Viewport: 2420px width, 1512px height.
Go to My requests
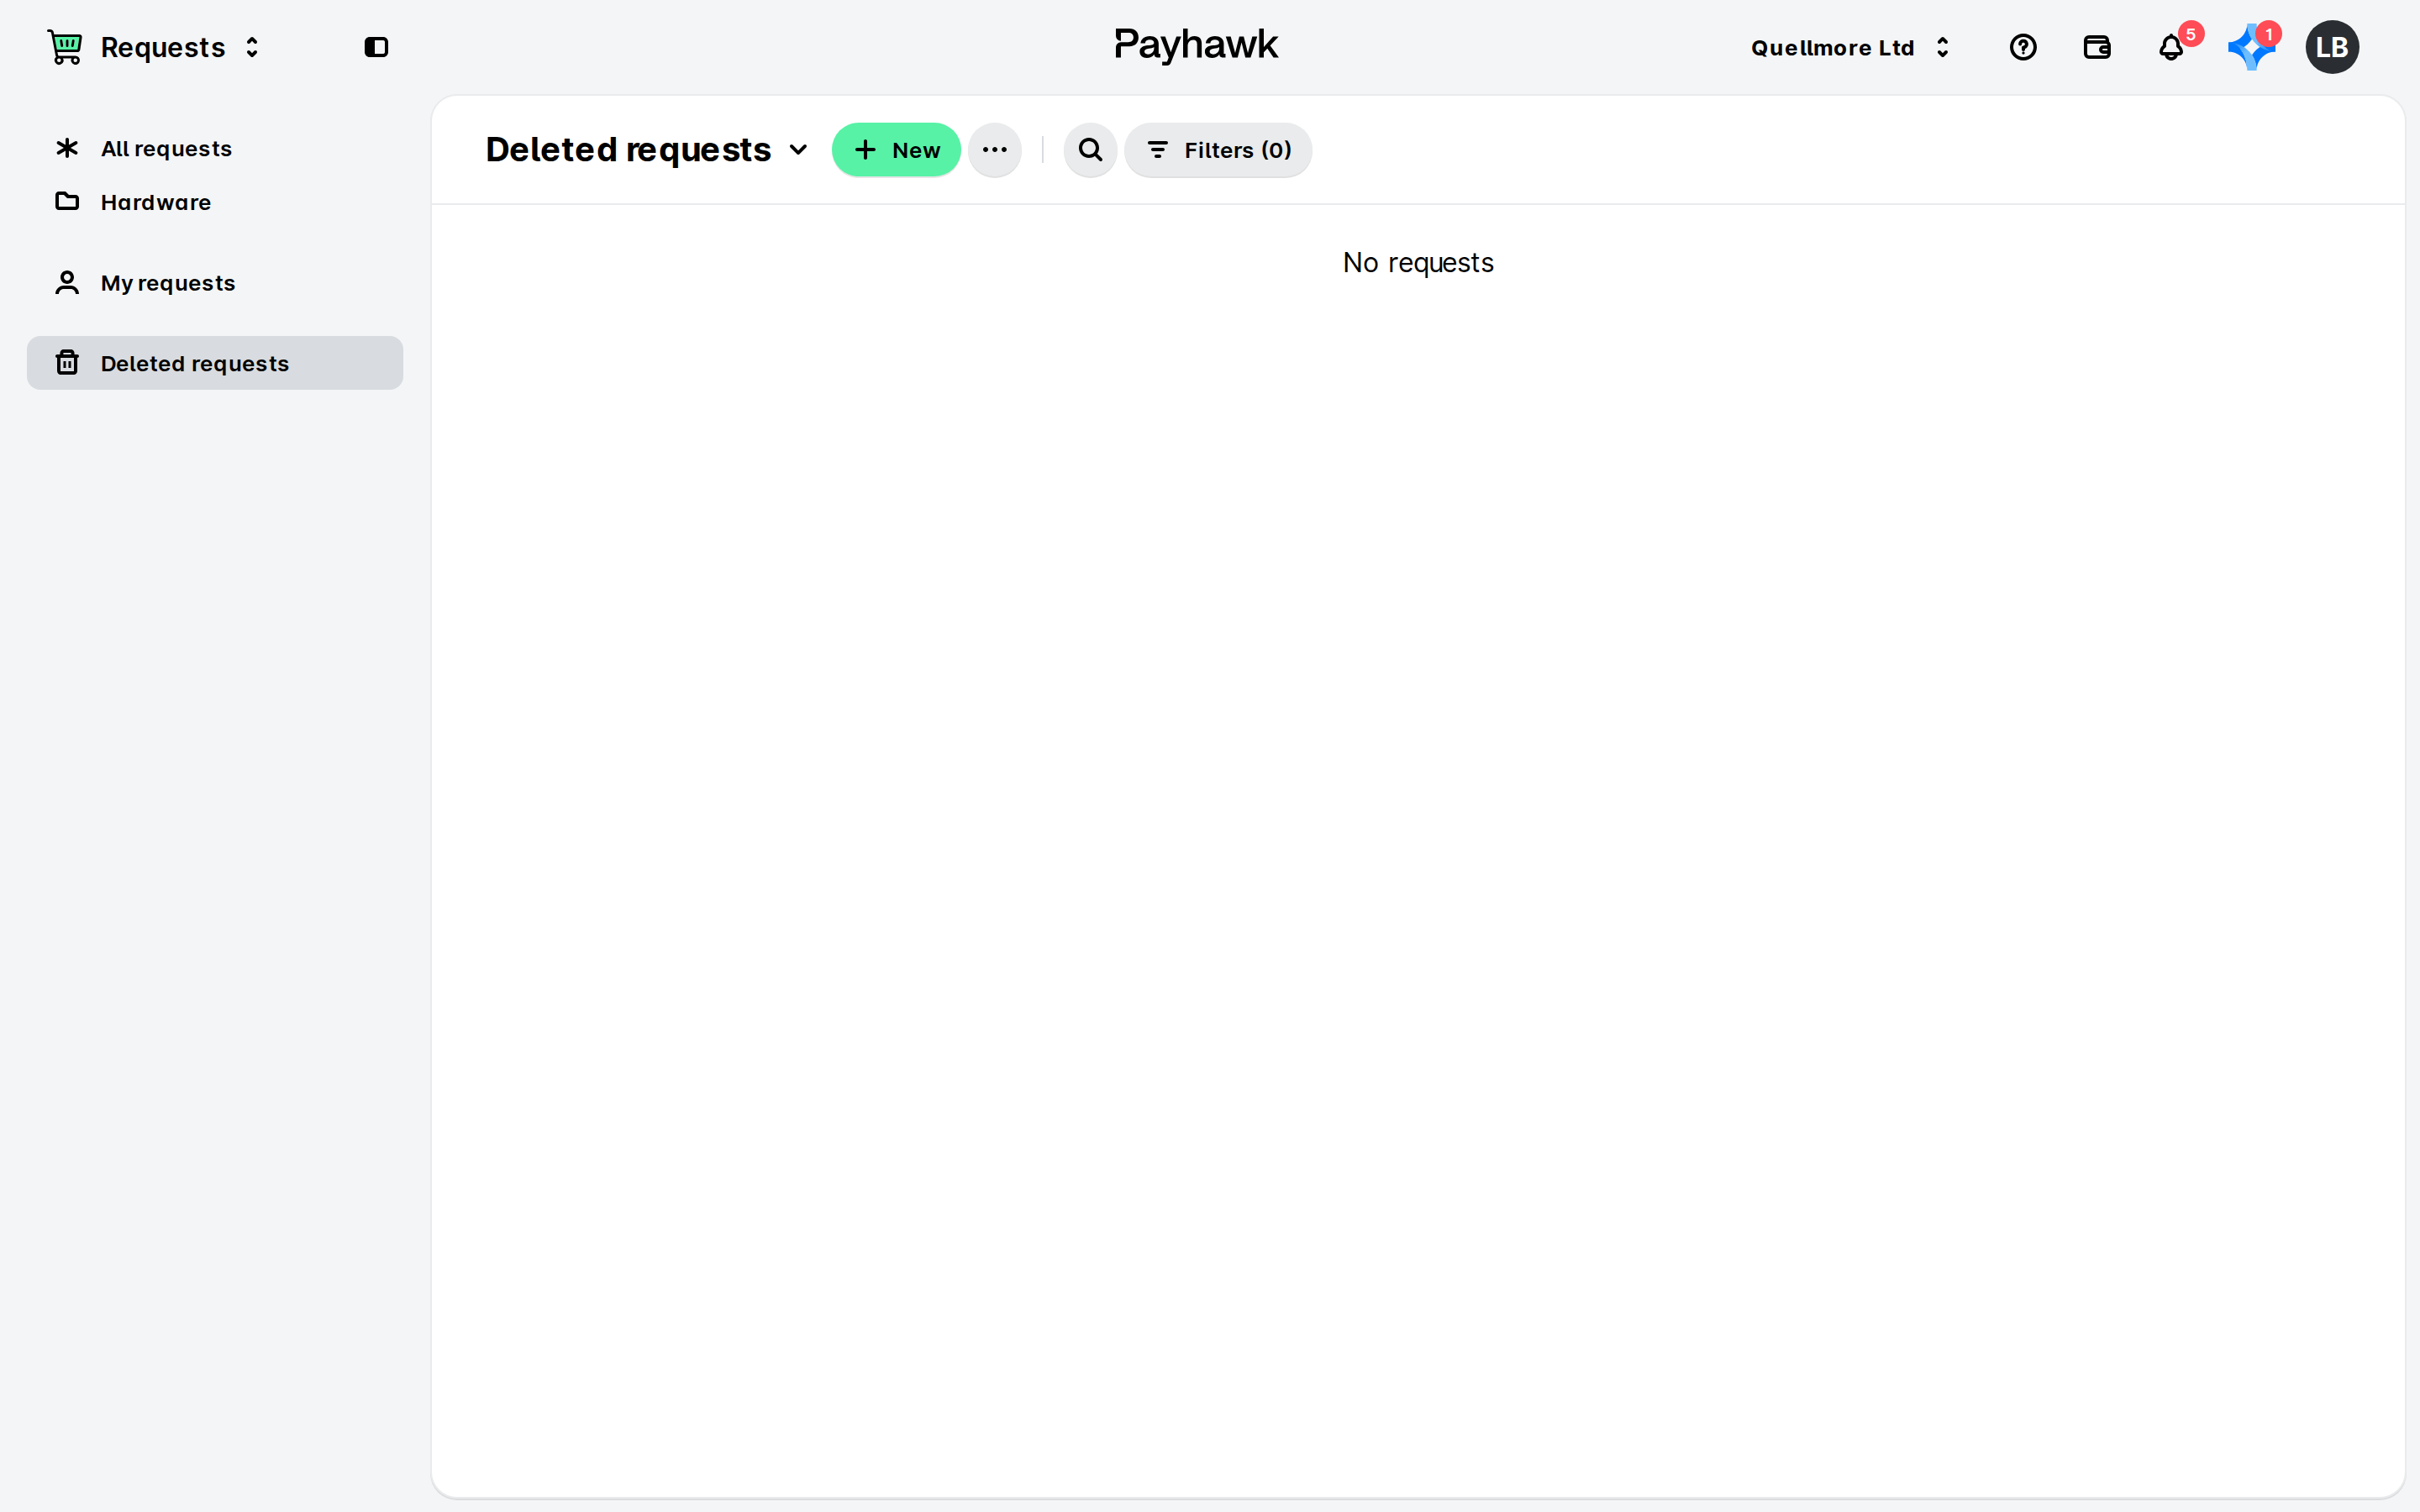pos(215,283)
